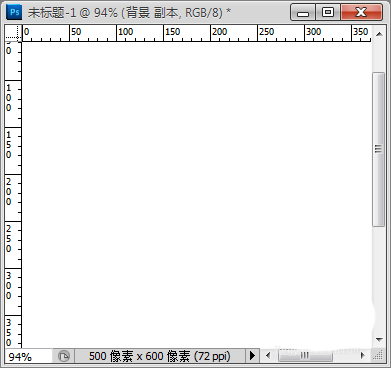Click the horizontal scrollbar right arrow

tap(363, 356)
